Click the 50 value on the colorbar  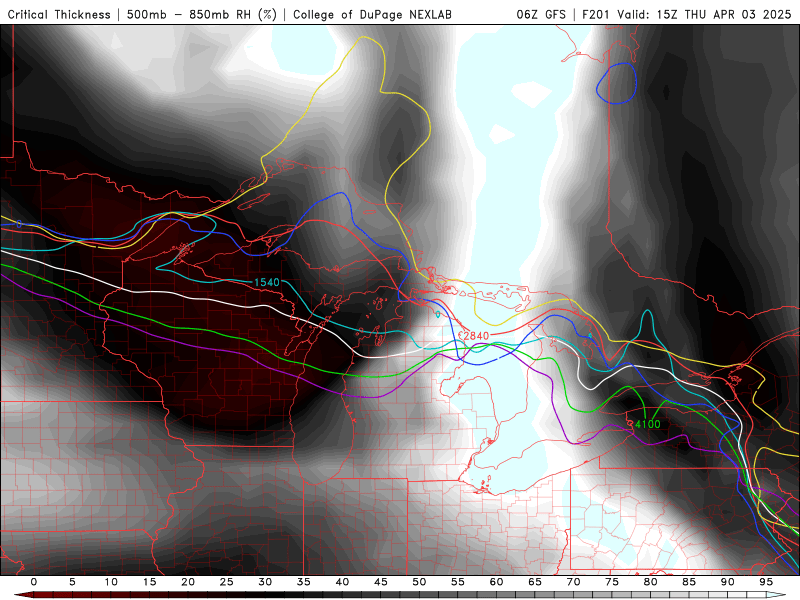point(419,582)
